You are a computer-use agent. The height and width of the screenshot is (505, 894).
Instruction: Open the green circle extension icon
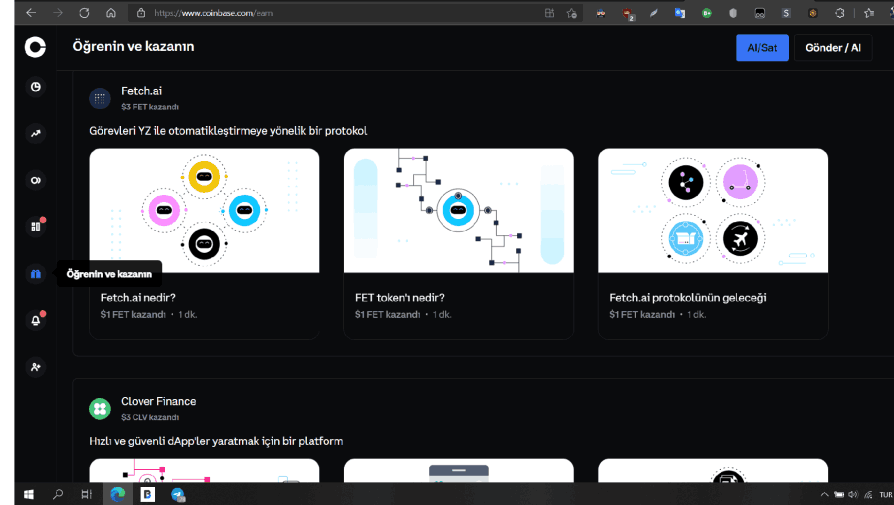[x=706, y=13]
